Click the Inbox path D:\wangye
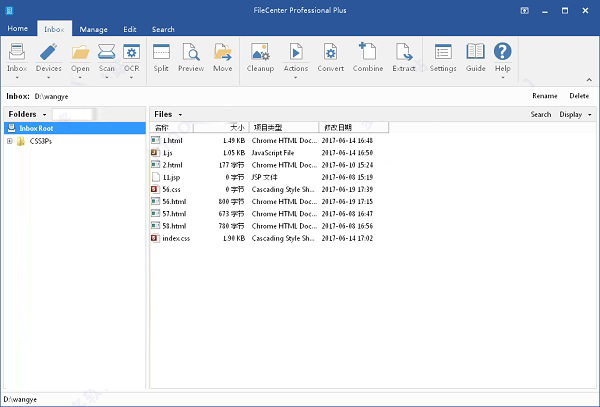This screenshot has height=407, width=600. pos(51,96)
